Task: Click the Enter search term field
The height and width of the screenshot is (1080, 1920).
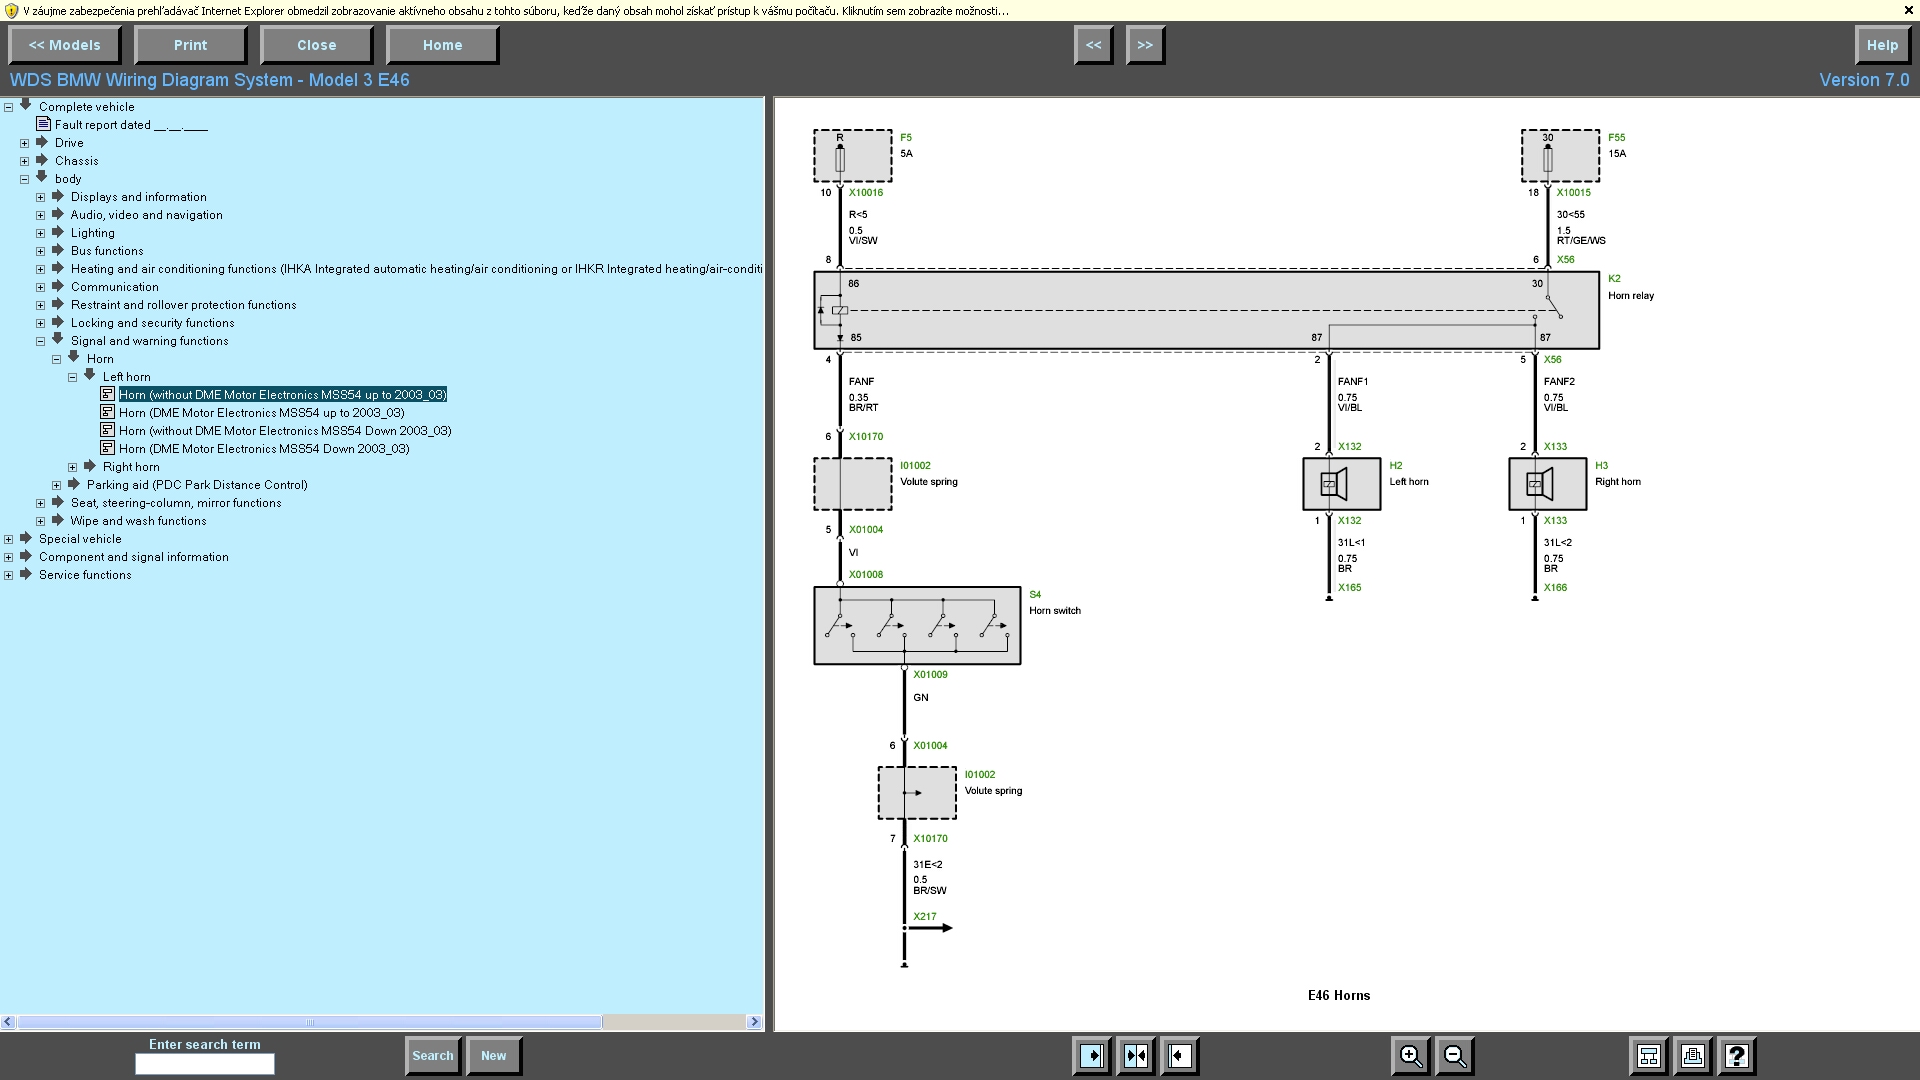Action: click(x=205, y=1064)
